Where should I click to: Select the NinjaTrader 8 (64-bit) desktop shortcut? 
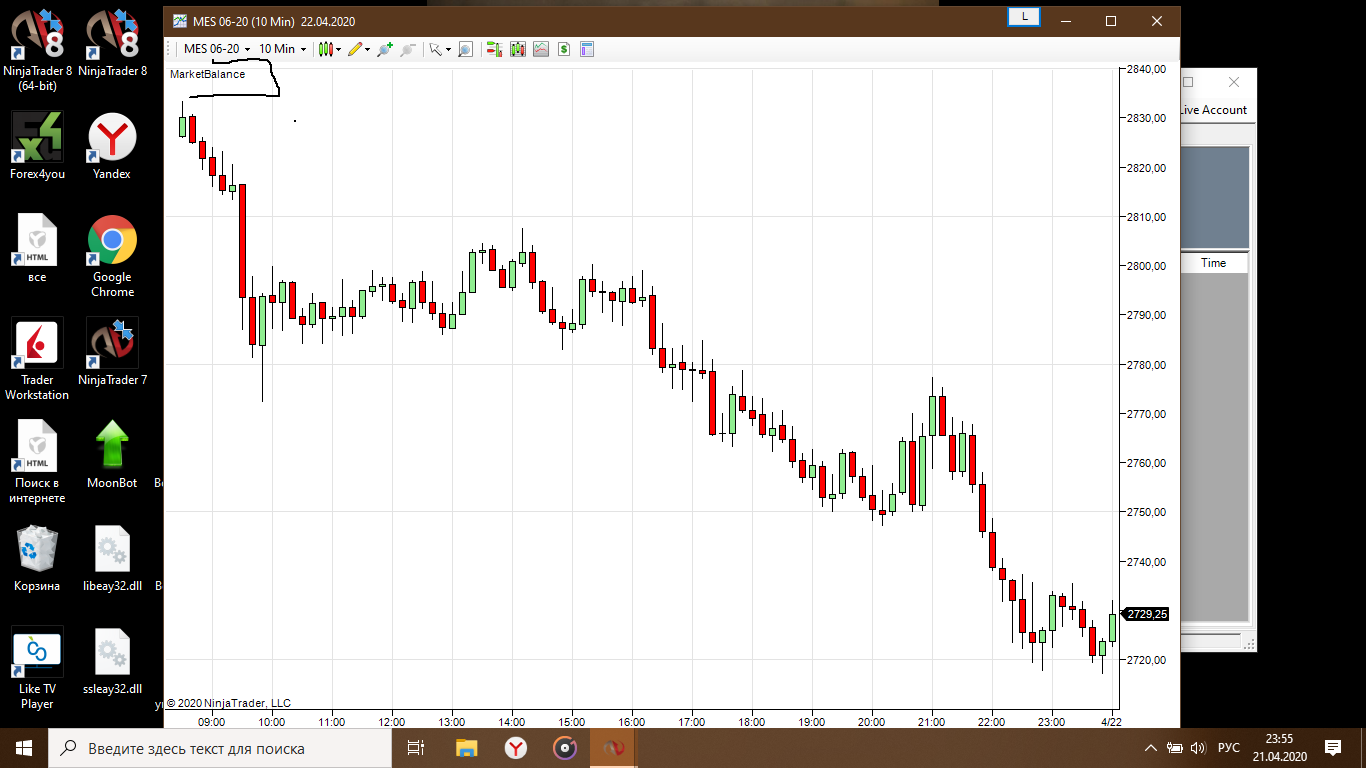(37, 50)
